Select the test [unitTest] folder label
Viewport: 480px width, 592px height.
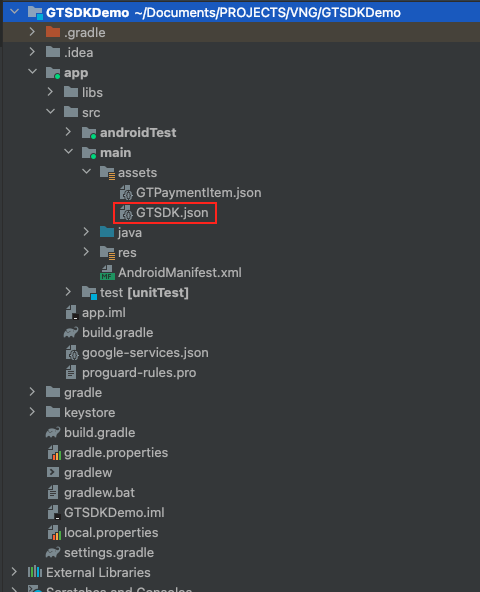click(x=144, y=292)
